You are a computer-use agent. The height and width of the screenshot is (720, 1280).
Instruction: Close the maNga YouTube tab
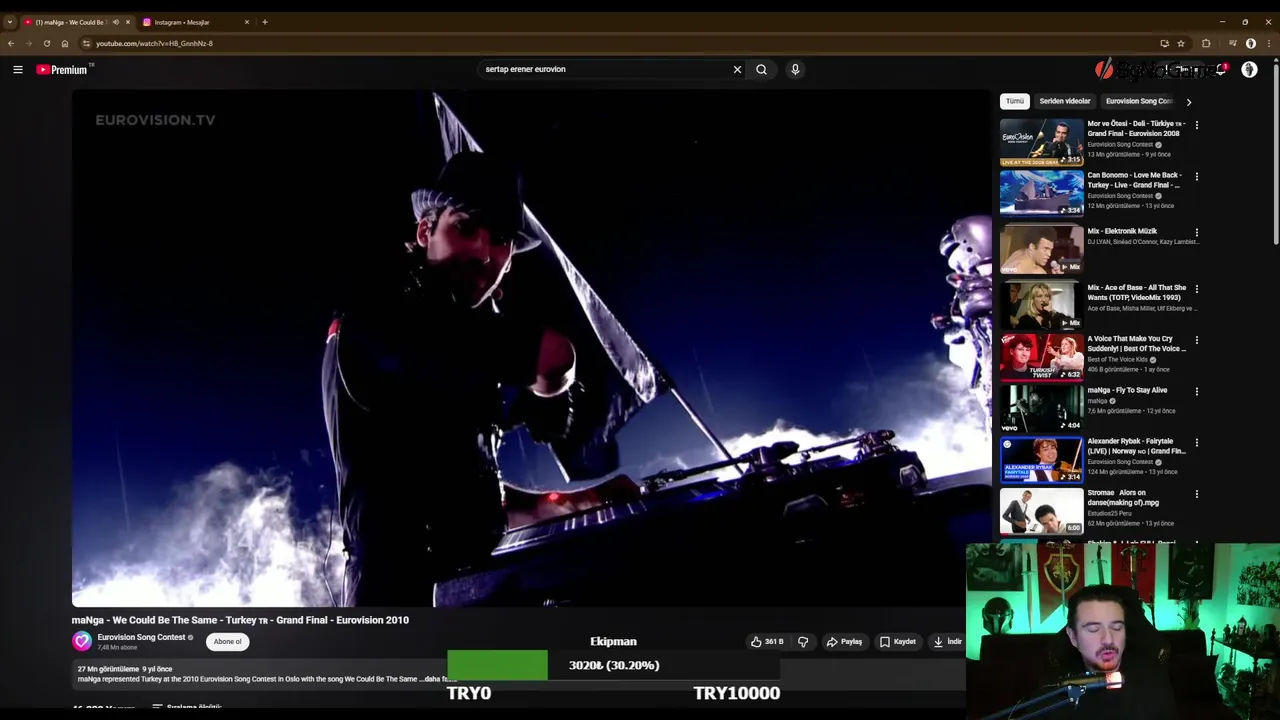(127, 22)
